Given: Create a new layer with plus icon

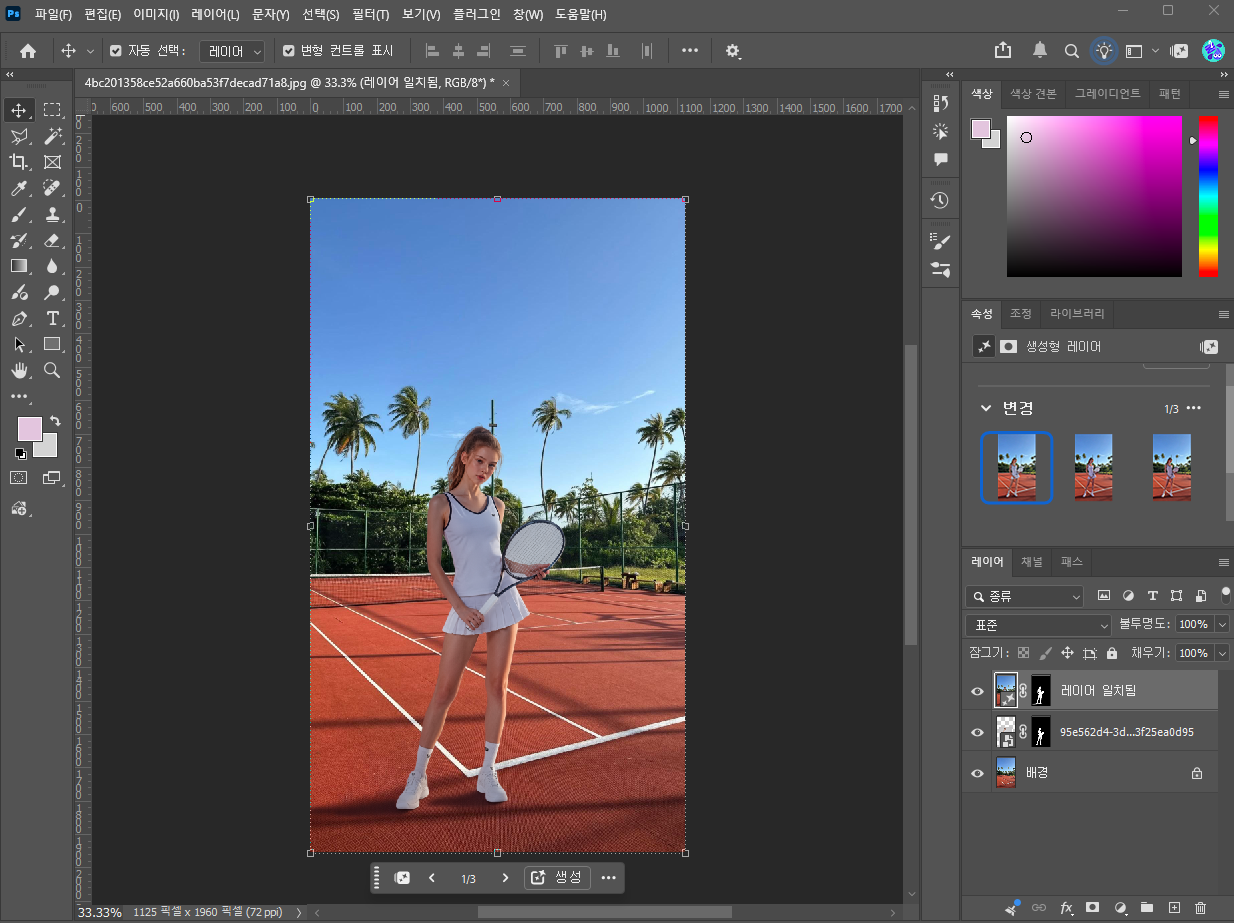Looking at the screenshot, I should [1174, 907].
